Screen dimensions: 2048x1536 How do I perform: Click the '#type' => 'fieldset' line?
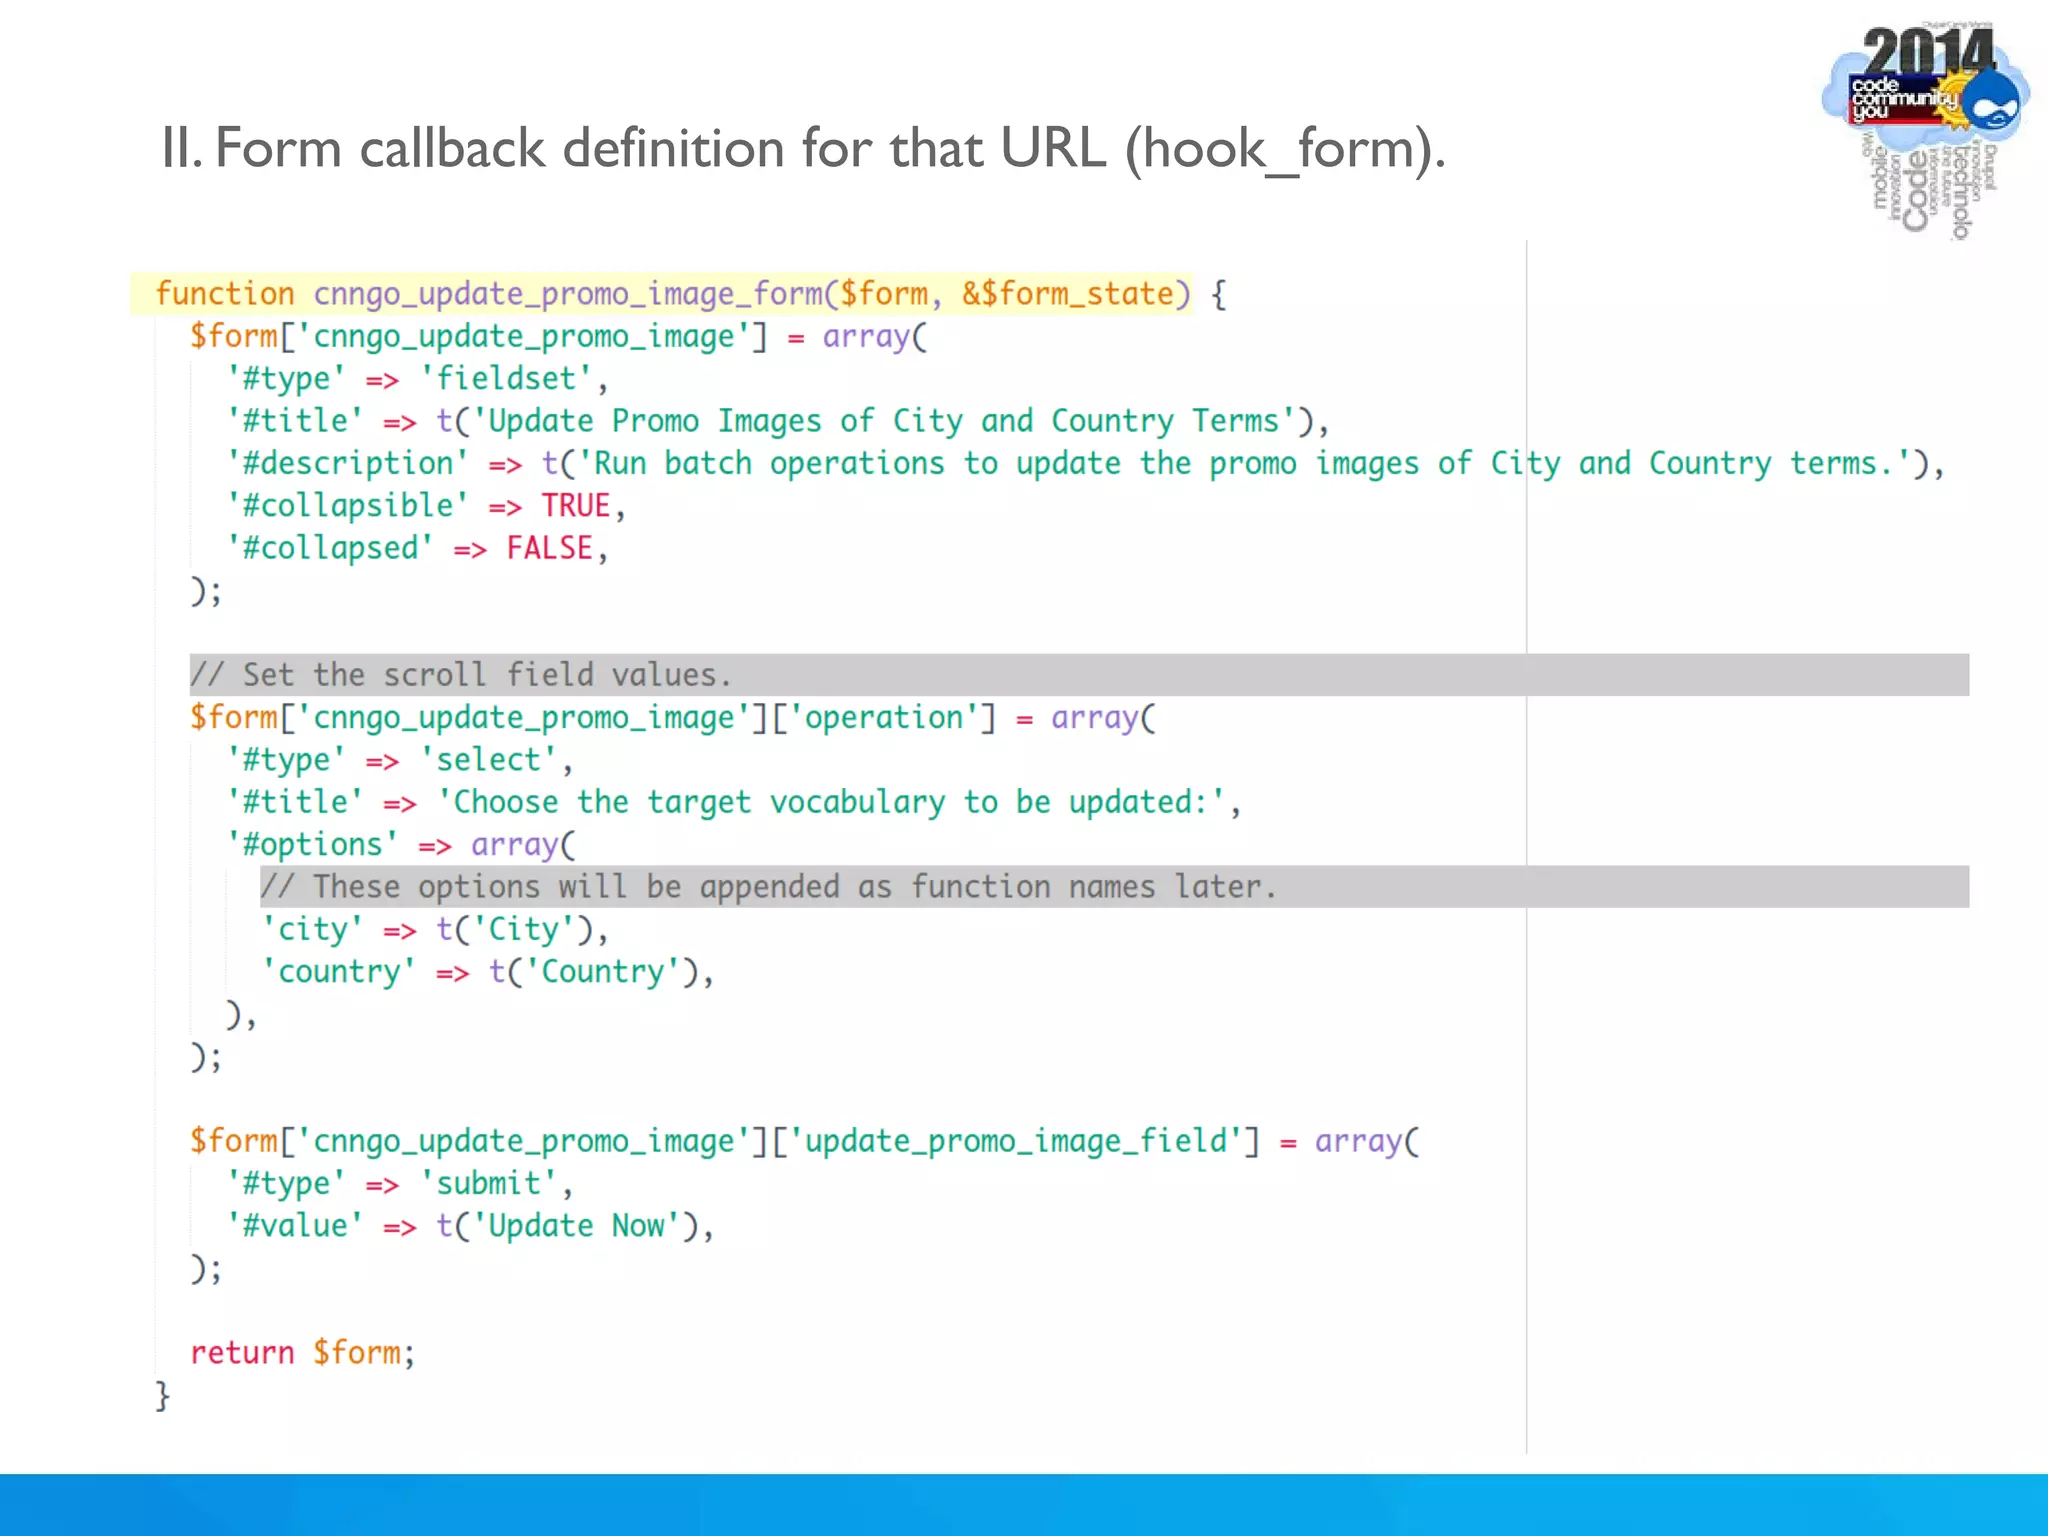click(x=417, y=379)
